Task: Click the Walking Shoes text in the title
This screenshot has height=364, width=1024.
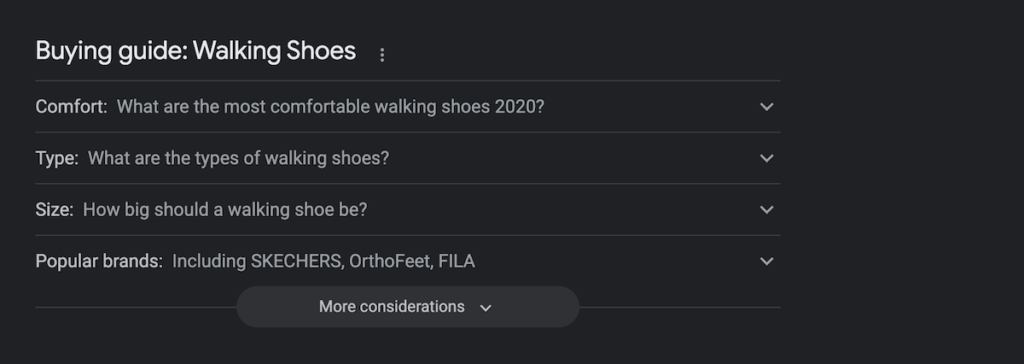Action: point(274,51)
